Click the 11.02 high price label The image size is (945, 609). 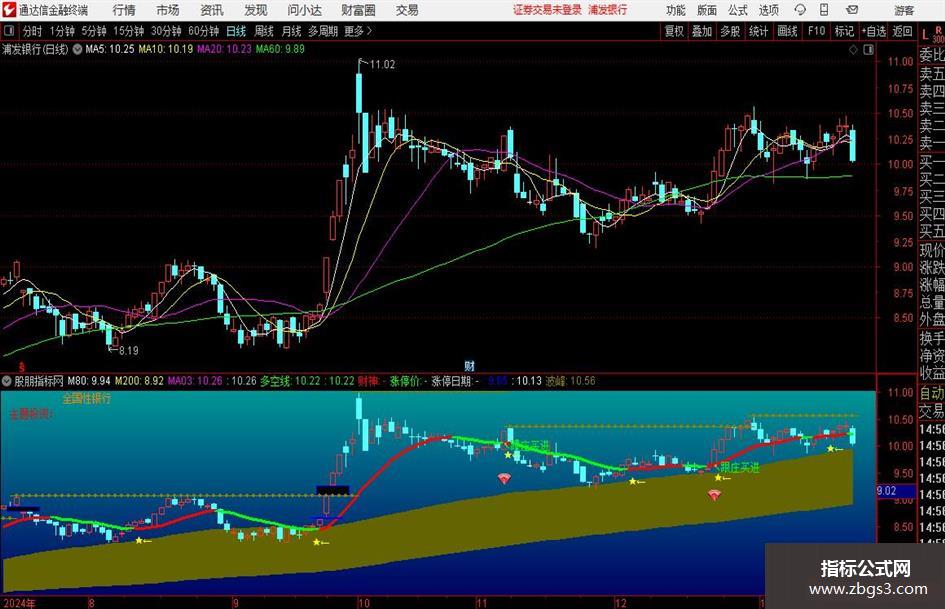[382, 65]
